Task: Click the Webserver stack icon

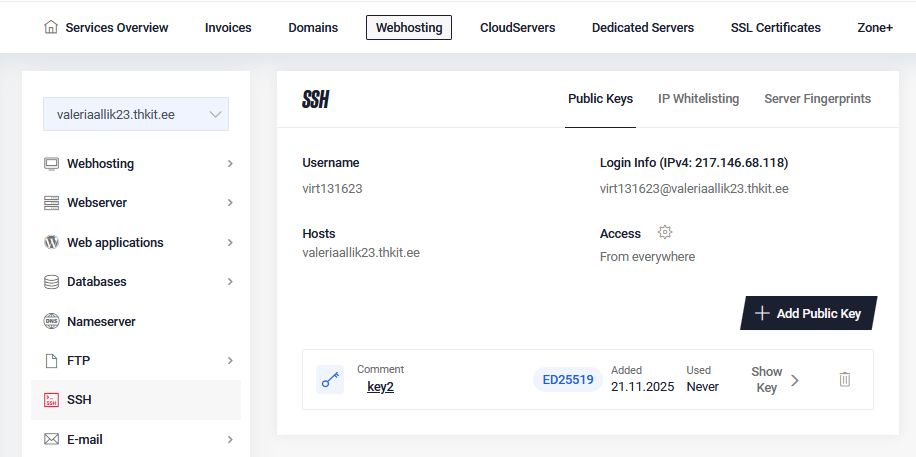Action: 52,203
